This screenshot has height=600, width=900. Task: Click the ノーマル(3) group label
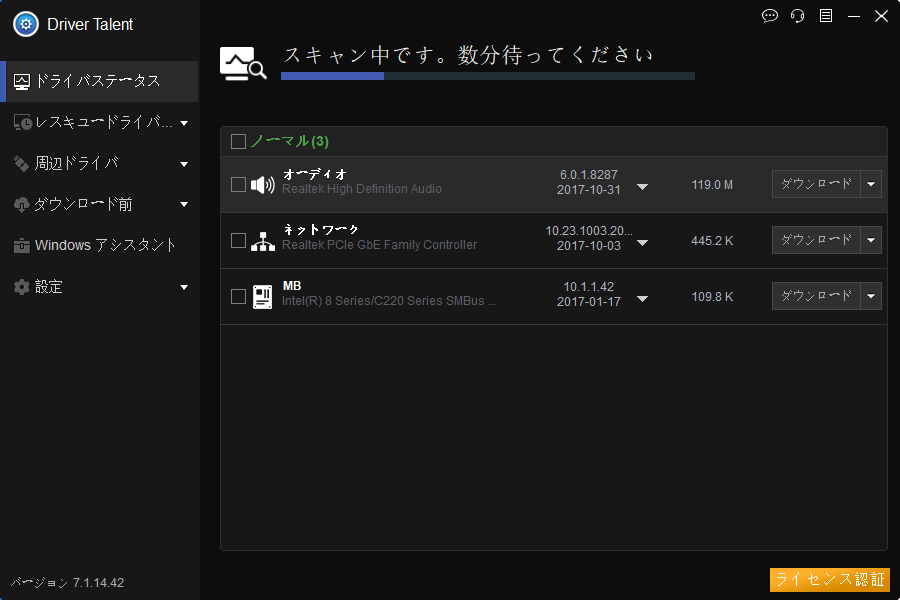pos(290,141)
